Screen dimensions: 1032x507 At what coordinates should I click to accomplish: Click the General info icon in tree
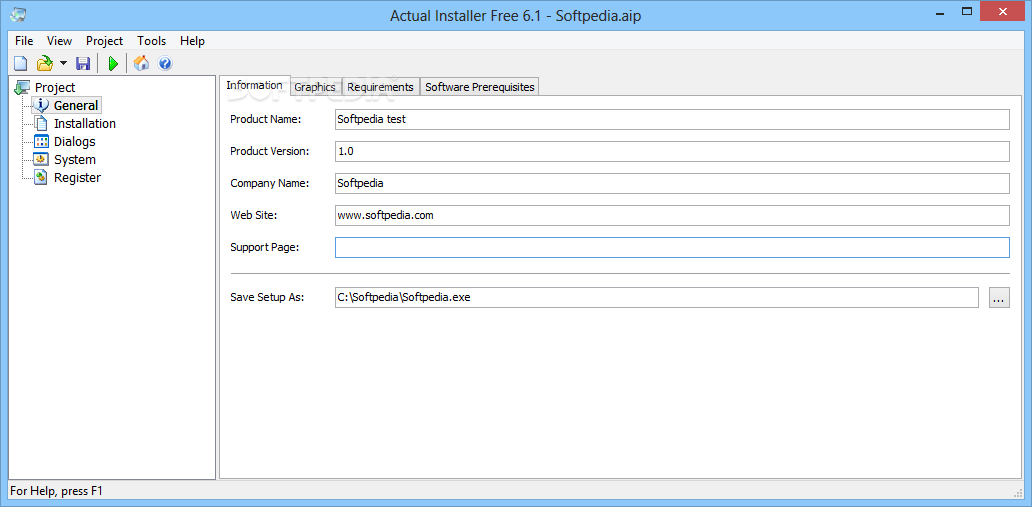pos(41,105)
